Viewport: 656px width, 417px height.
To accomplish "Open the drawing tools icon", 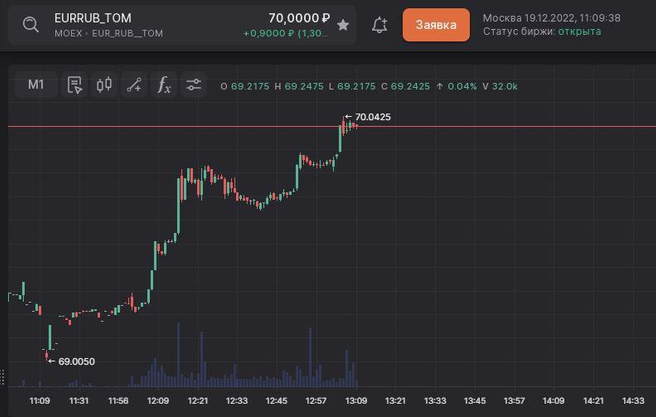I will coord(134,85).
